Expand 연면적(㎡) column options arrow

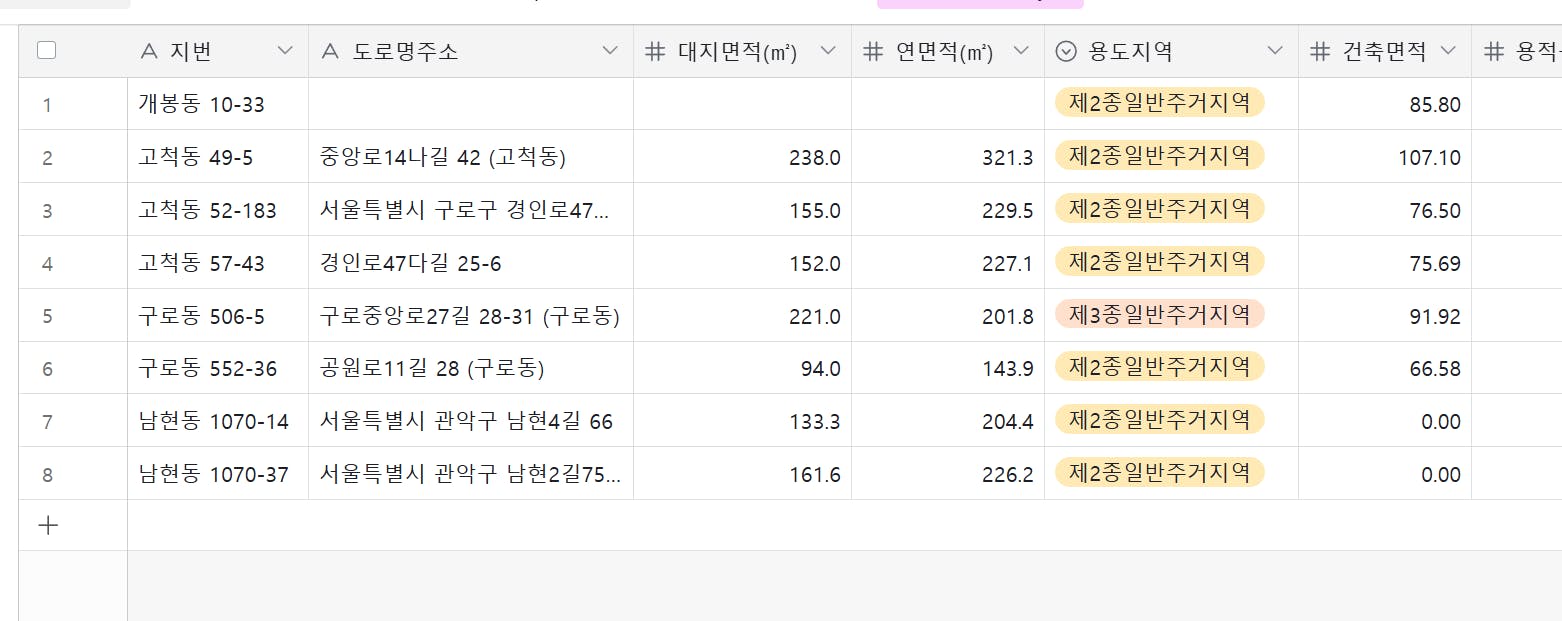(1021, 52)
